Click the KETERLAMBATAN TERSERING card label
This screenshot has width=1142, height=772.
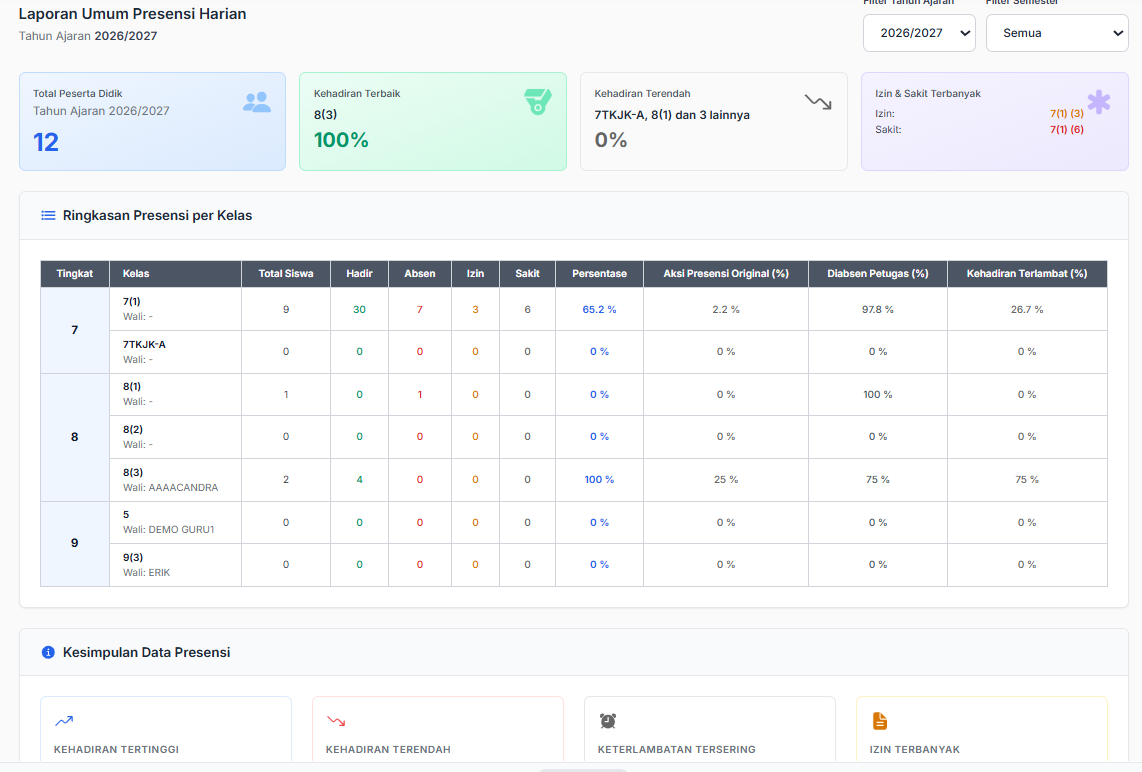(677, 749)
